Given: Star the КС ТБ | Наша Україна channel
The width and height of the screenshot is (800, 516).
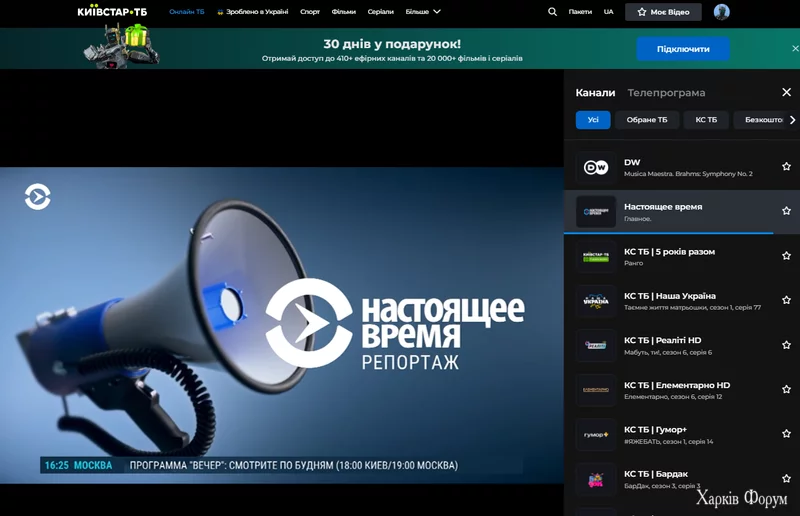Looking at the screenshot, I should (786, 300).
